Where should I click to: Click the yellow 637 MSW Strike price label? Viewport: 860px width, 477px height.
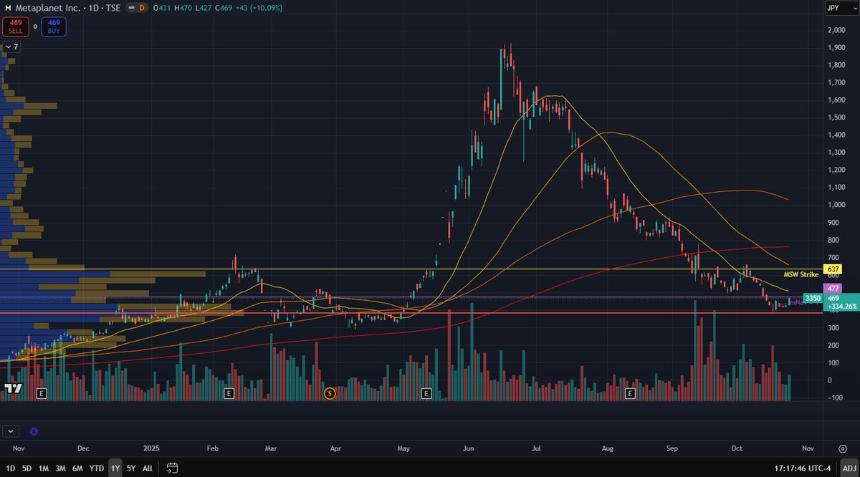coord(833,269)
